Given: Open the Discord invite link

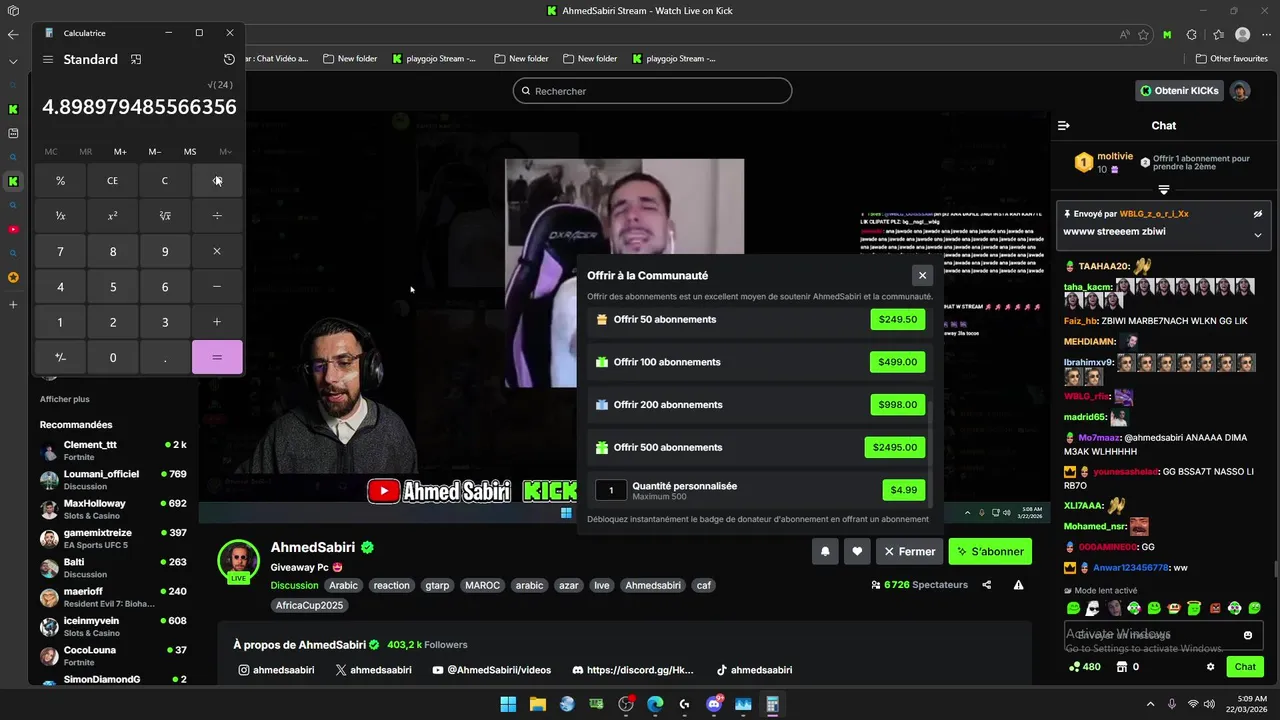Looking at the screenshot, I should 633,670.
